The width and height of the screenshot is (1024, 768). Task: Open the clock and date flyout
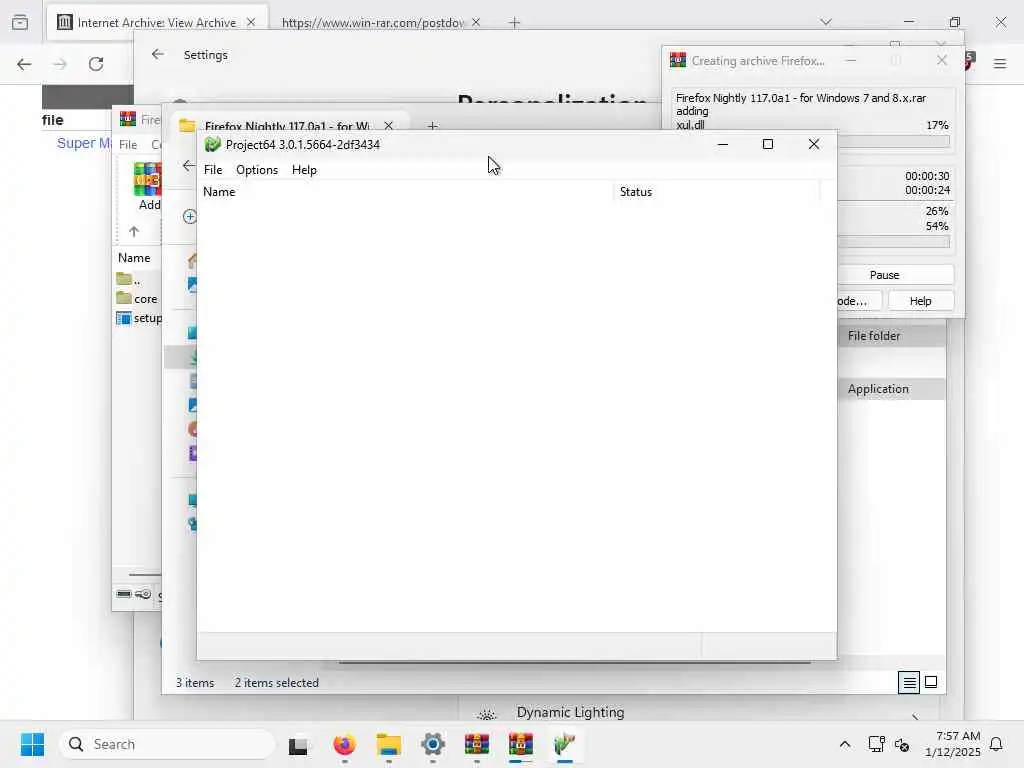point(953,744)
